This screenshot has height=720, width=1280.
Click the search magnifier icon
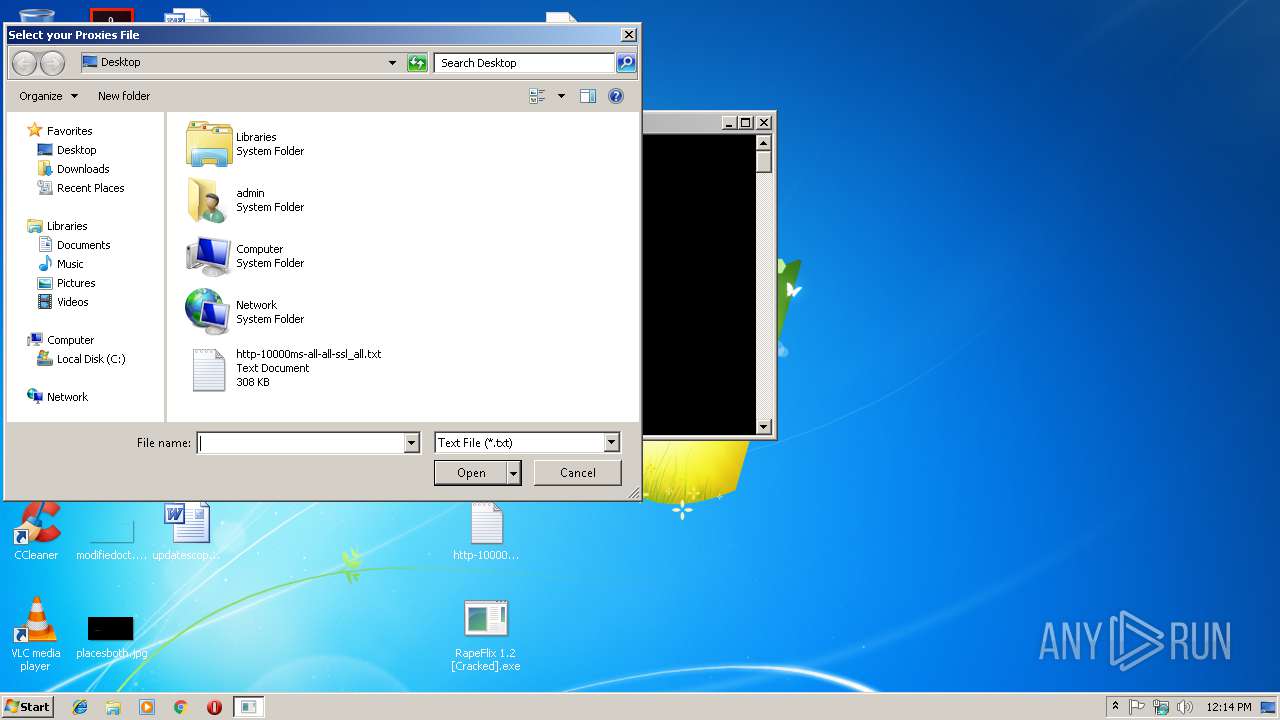pyautogui.click(x=625, y=63)
